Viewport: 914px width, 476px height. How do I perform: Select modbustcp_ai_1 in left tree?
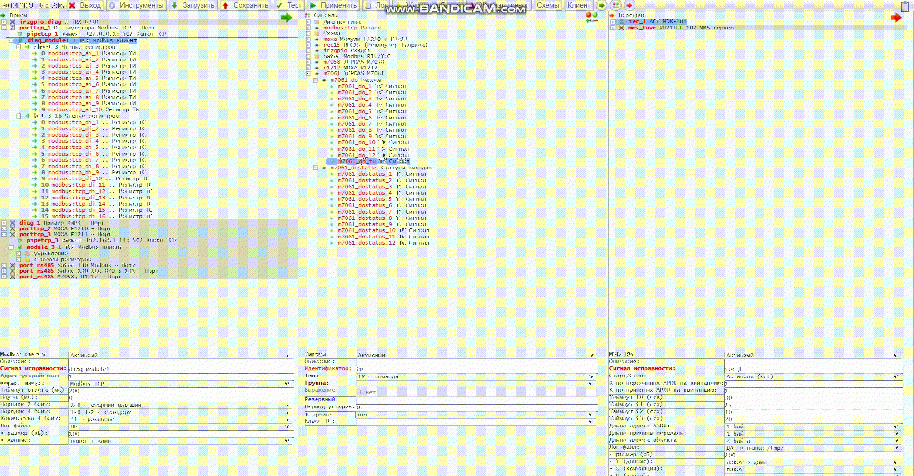pyautogui.click(x=92, y=53)
